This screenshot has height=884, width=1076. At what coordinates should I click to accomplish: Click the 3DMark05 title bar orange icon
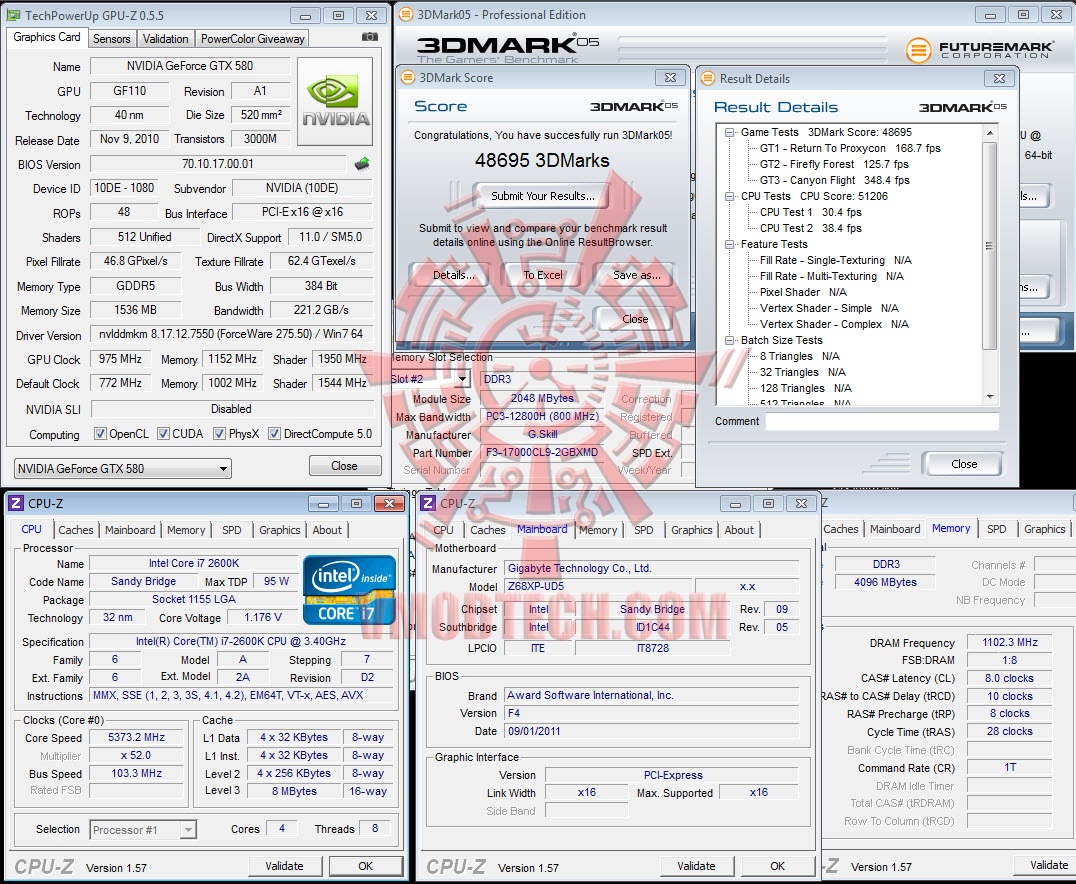(x=406, y=14)
